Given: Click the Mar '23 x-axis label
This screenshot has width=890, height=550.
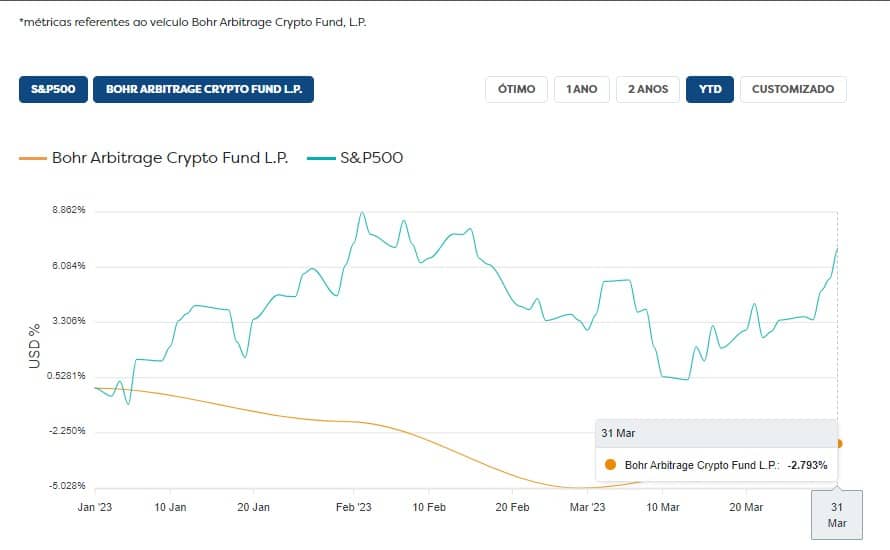Looking at the screenshot, I should point(587,507).
